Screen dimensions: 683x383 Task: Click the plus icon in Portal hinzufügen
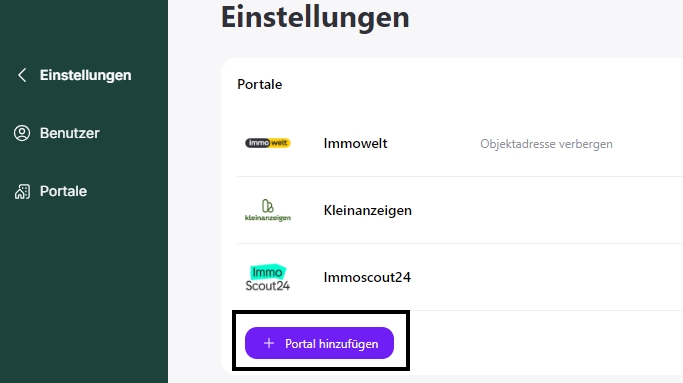point(269,343)
